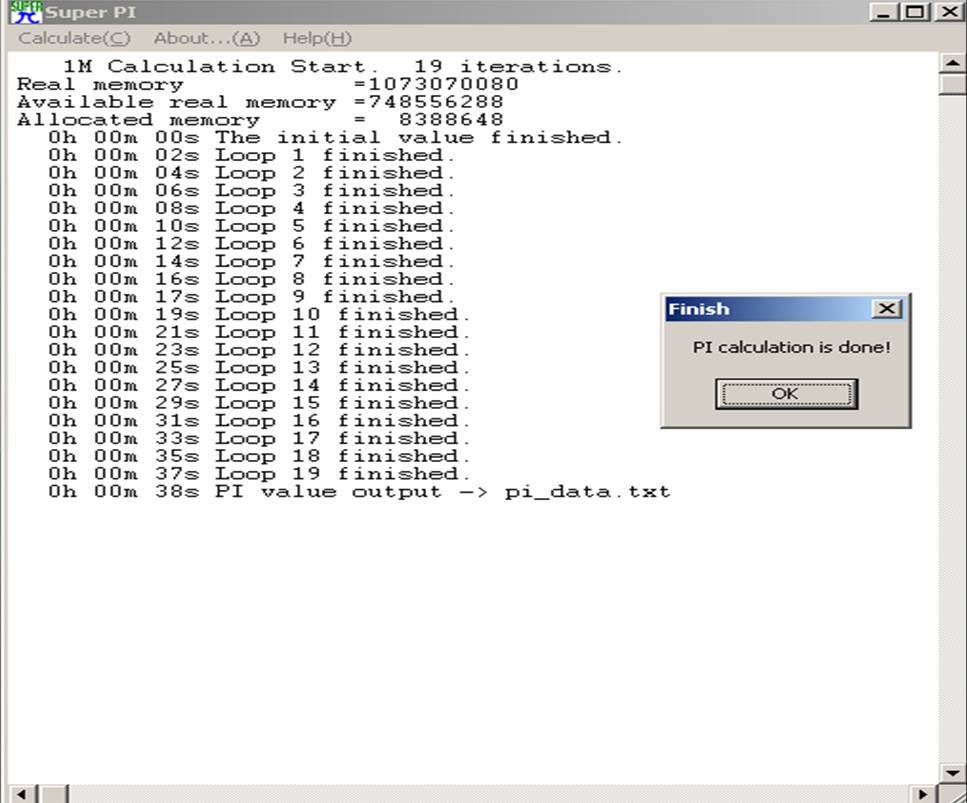This screenshot has height=803, width=967.
Task: Click the 'PI calculation is done!' message
Action: (x=791, y=347)
